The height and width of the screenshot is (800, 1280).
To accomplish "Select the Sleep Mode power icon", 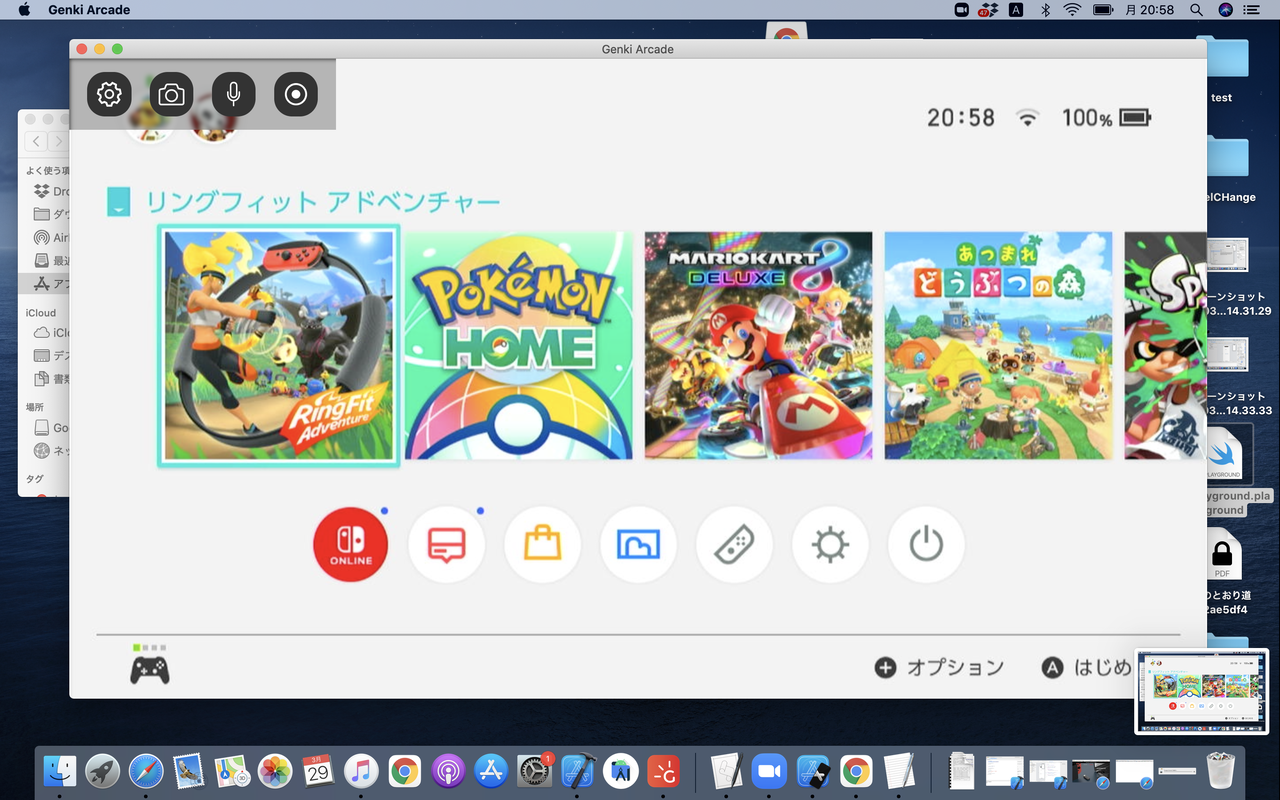I will point(926,545).
